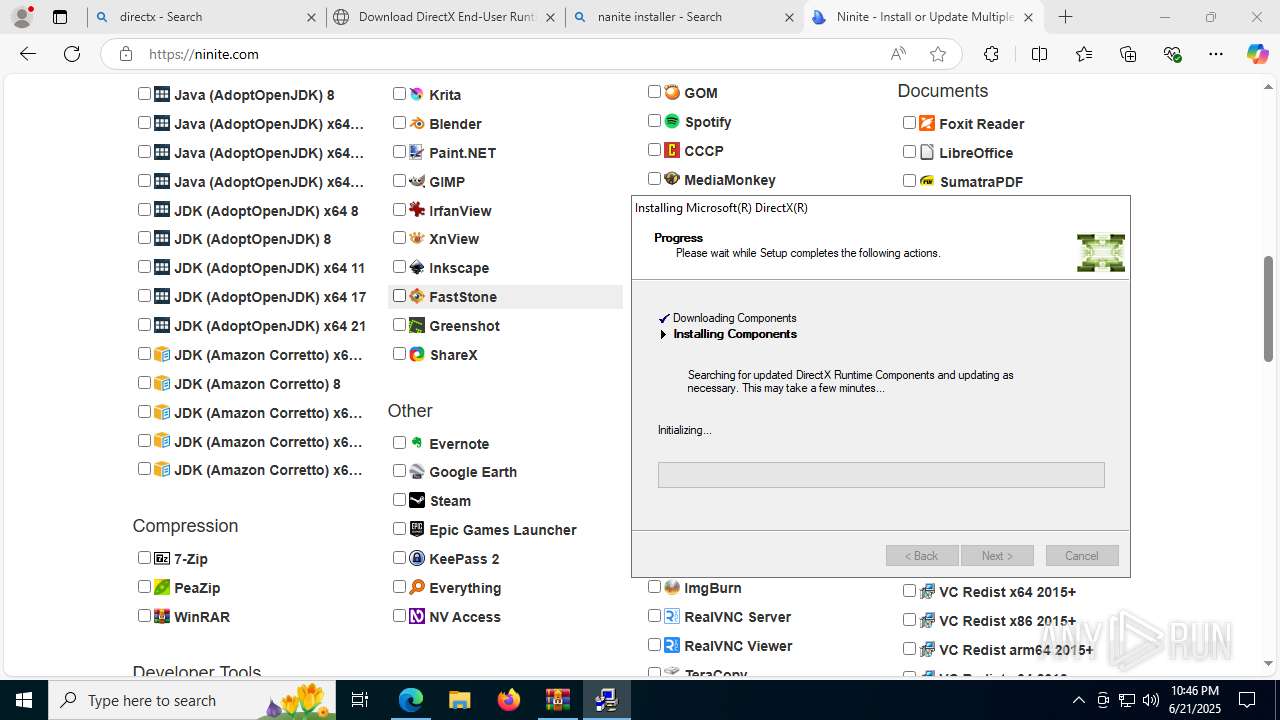This screenshot has height=720, width=1280.
Task: Click the disabled Back button
Action: 922,556
